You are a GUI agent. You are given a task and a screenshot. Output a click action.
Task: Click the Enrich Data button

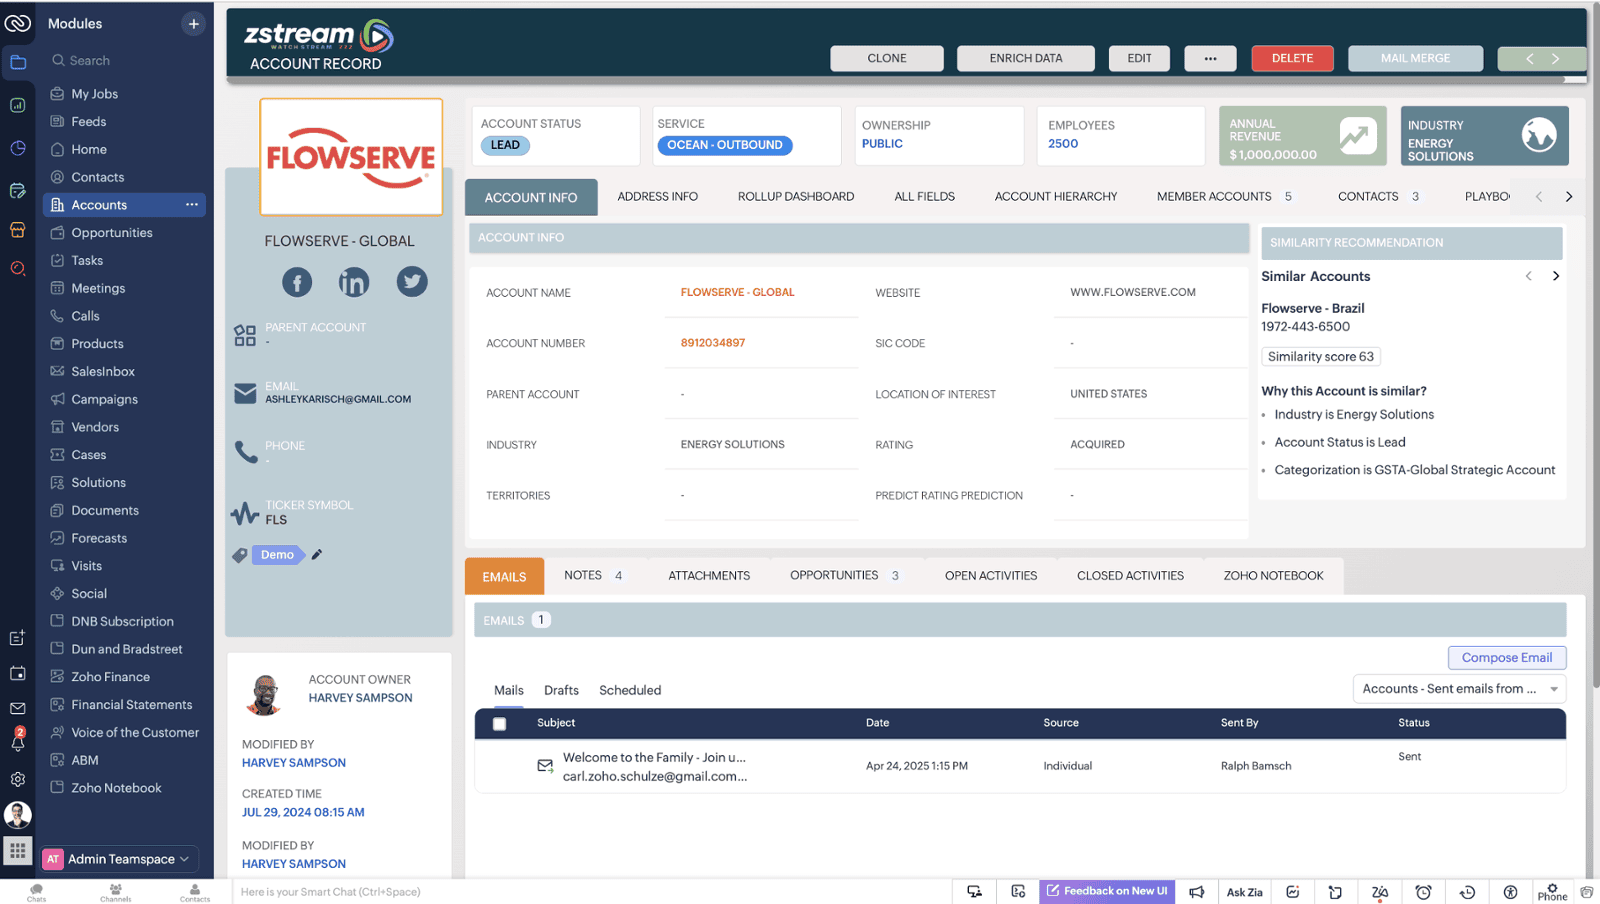(x=1026, y=59)
